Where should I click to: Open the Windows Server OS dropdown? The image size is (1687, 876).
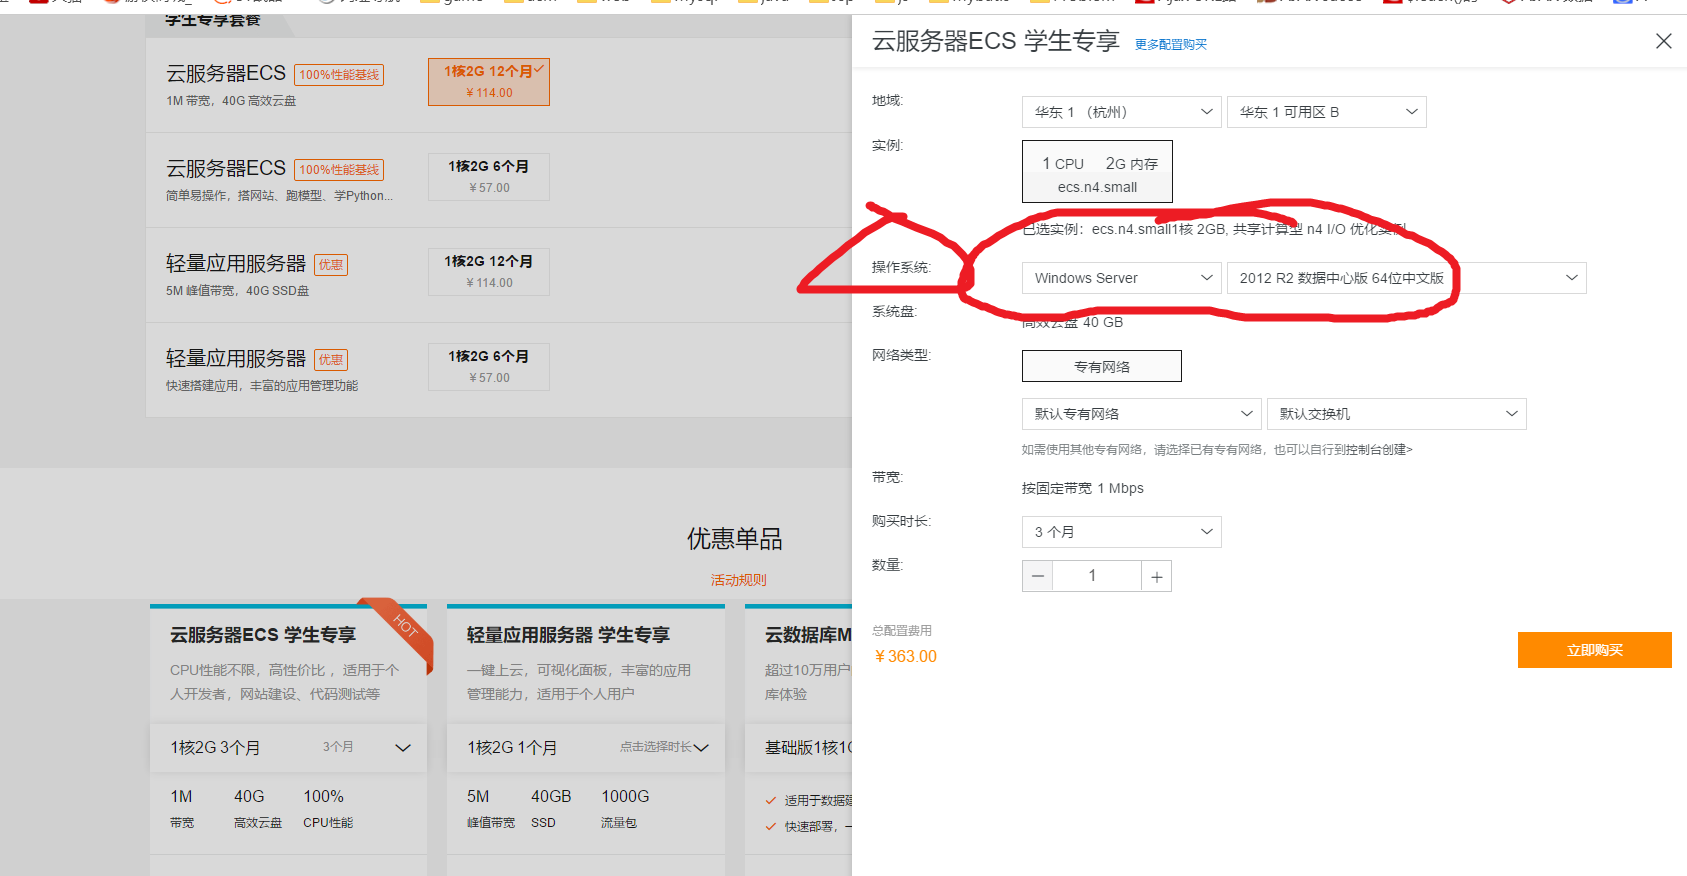click(x=1122, y=278)
